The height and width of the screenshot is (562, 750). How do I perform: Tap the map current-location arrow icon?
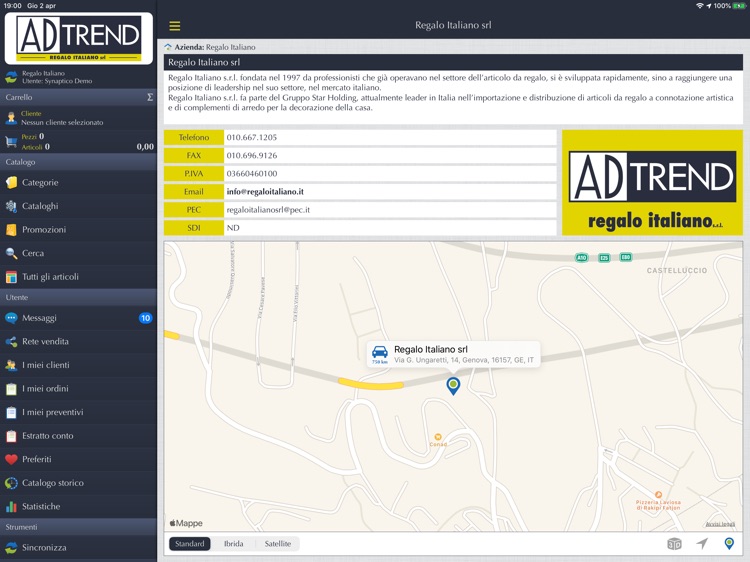tap(702, 543)
